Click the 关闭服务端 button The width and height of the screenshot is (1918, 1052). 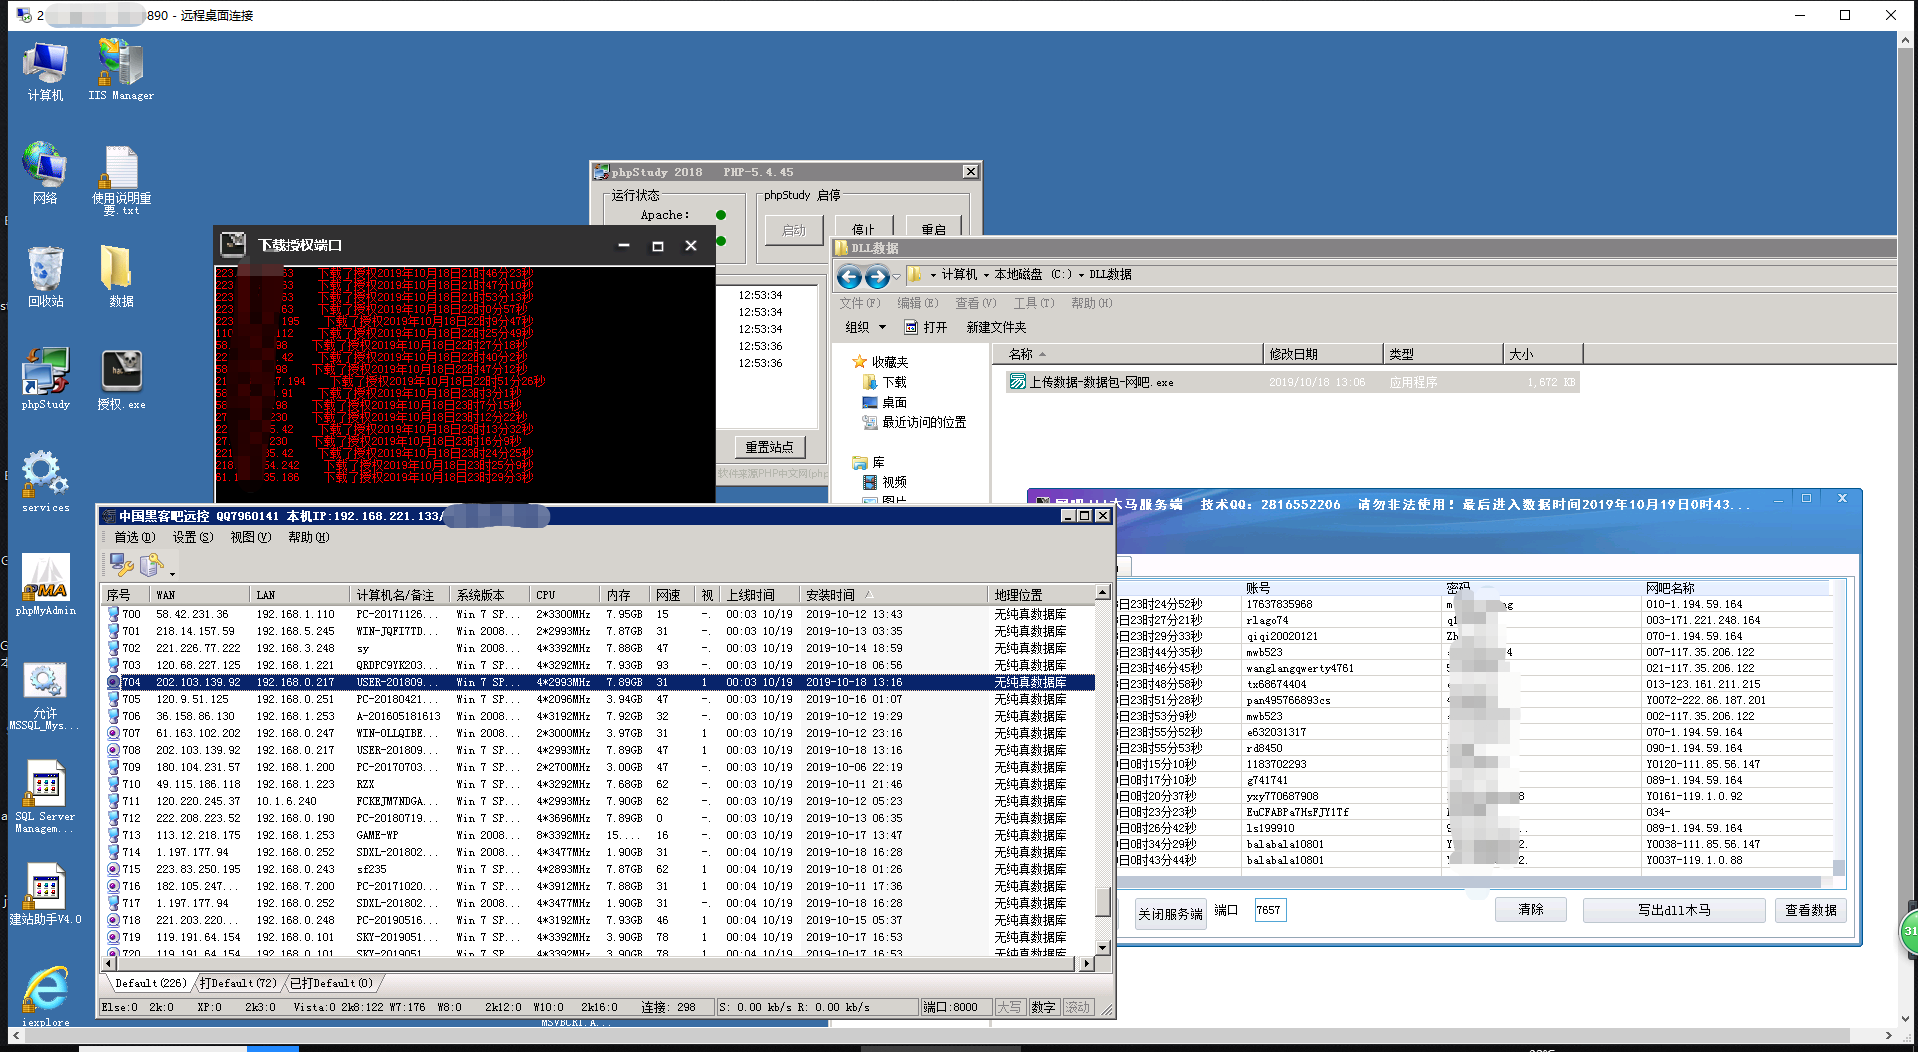click(1170, 914)
